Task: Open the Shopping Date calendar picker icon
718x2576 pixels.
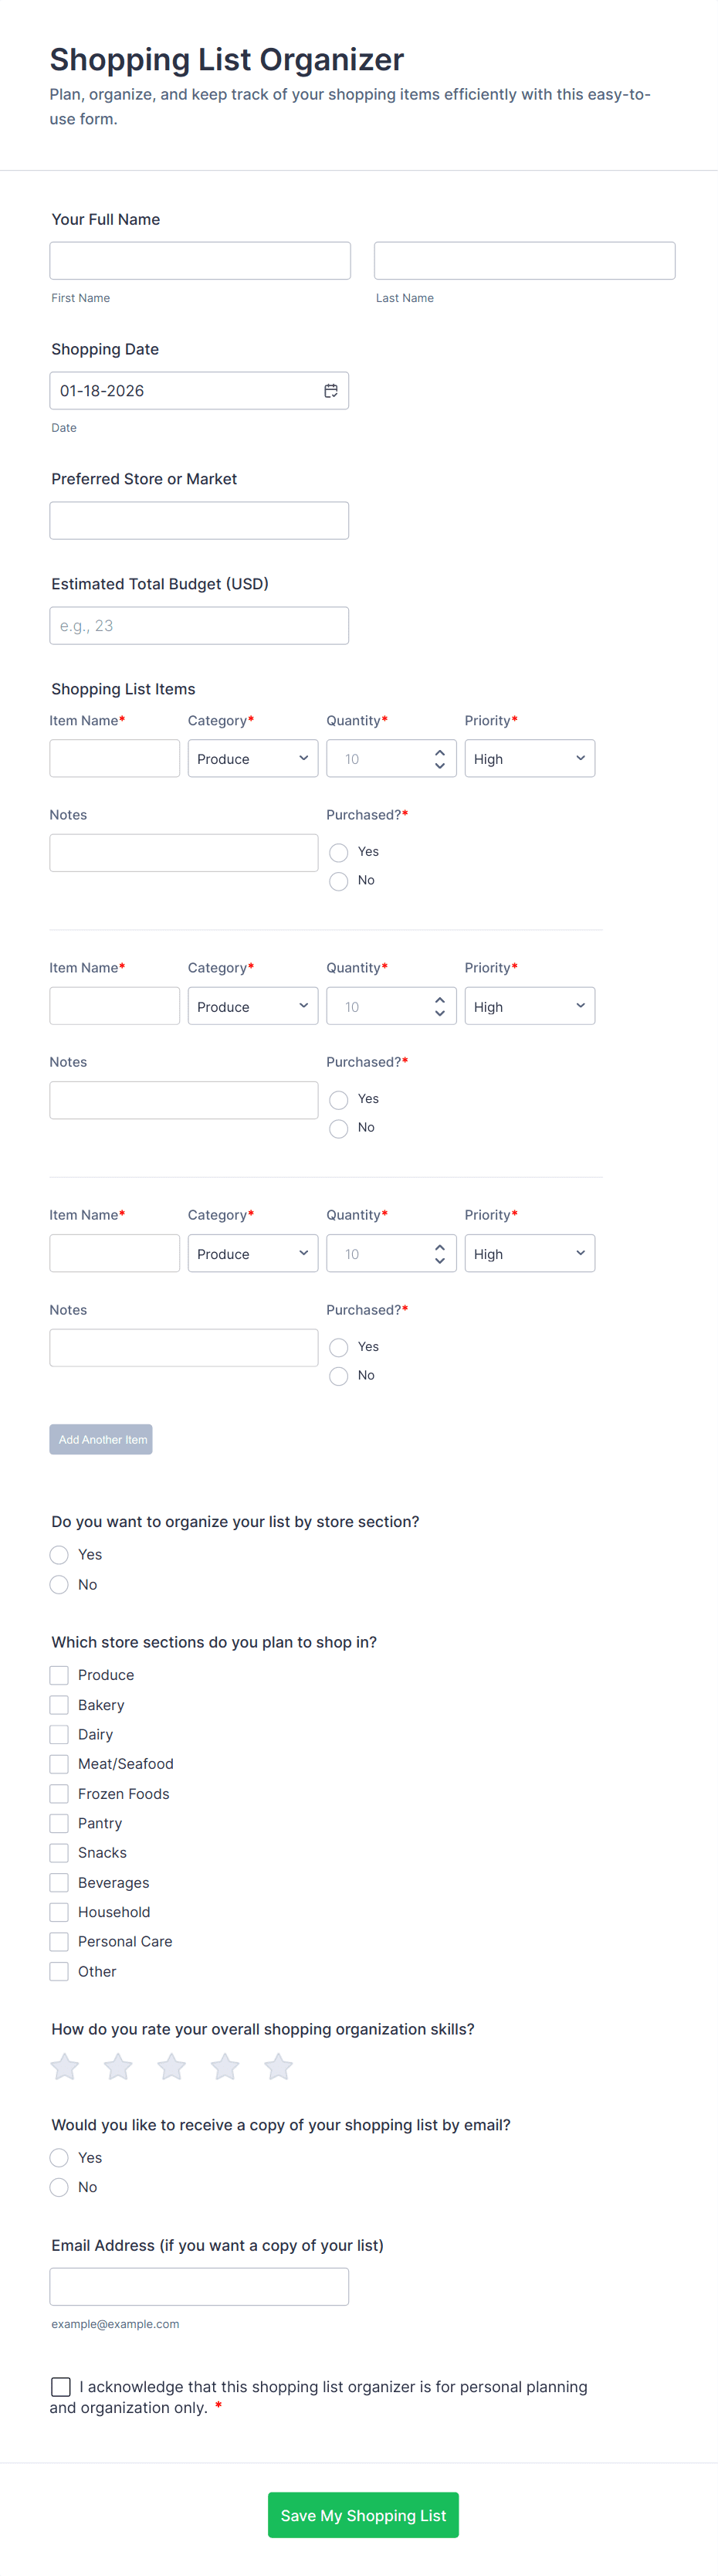Action: point(330,391)
